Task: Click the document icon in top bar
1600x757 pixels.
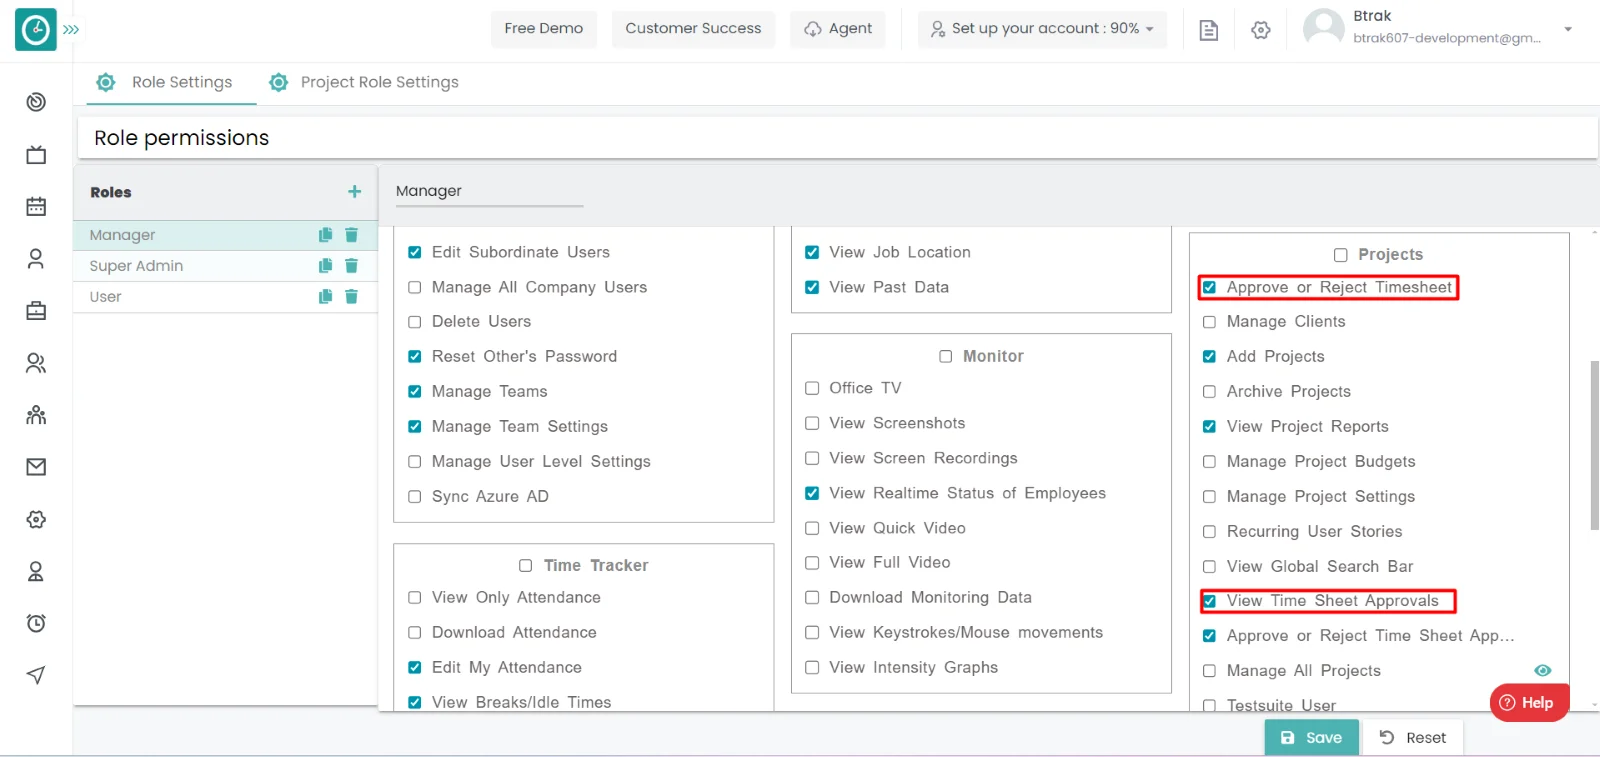Action: 1208,30
